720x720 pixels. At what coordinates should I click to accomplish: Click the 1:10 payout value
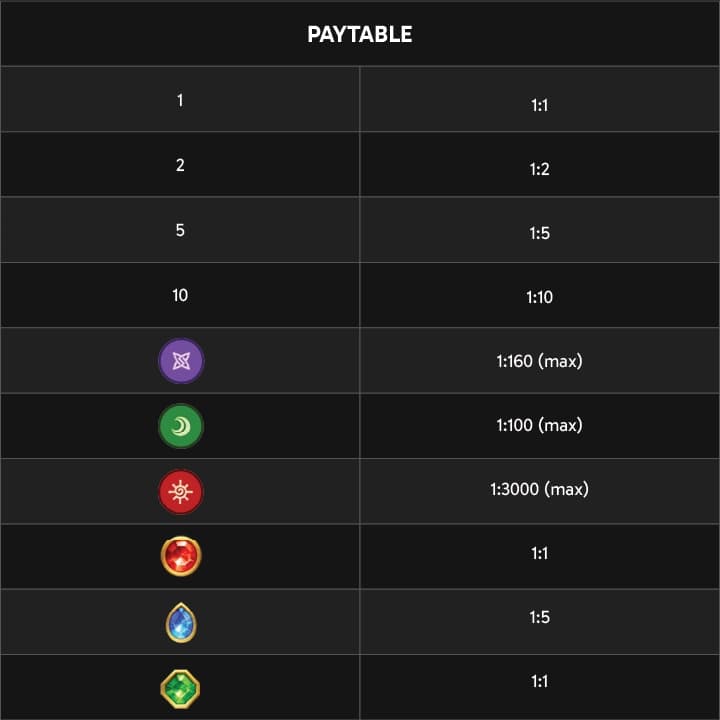tap(540, 298)
